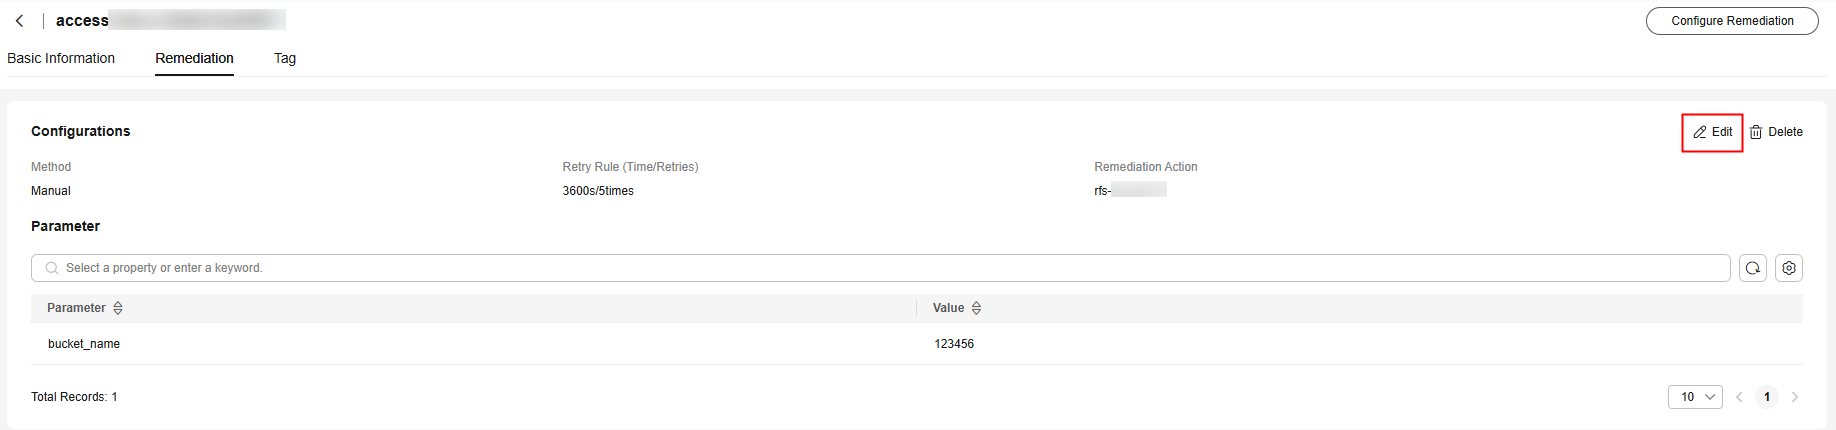Switch to the Tag tab
1836x430 pixels.
285,58
